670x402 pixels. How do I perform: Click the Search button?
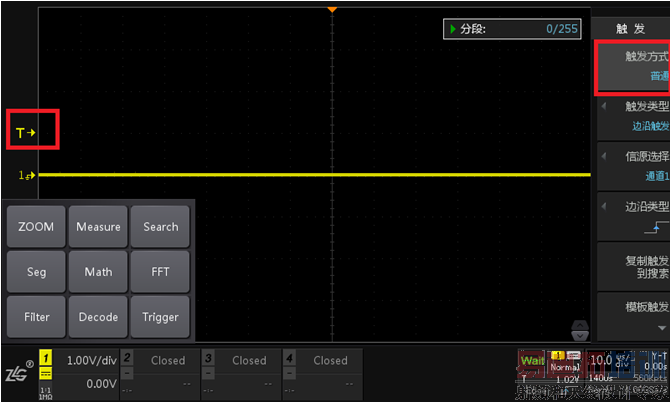(160, 227)
